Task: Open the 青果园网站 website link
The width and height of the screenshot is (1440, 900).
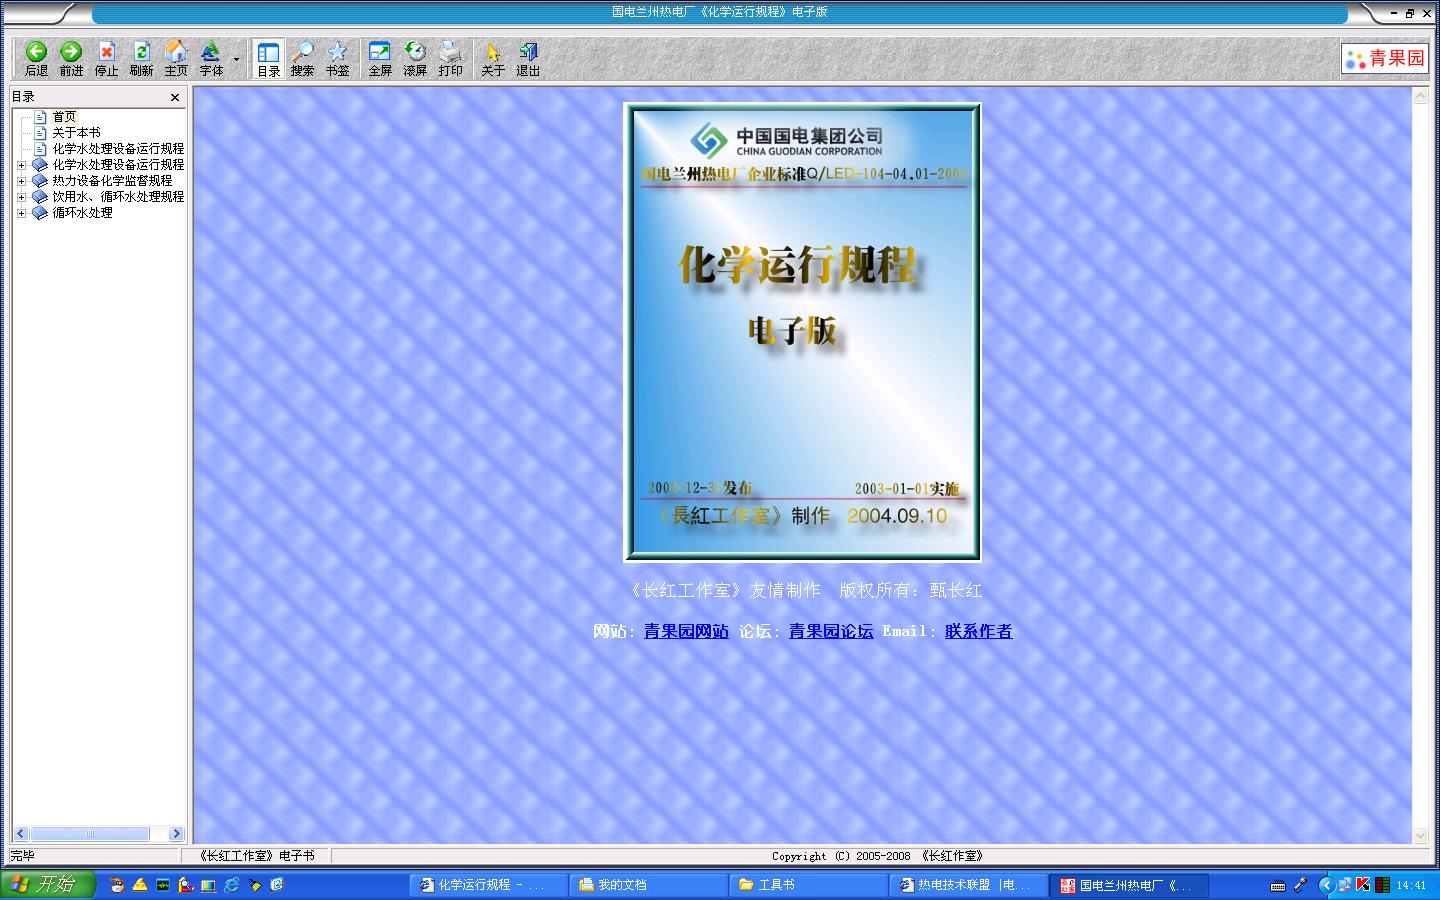Action: (x=686, y=631)
